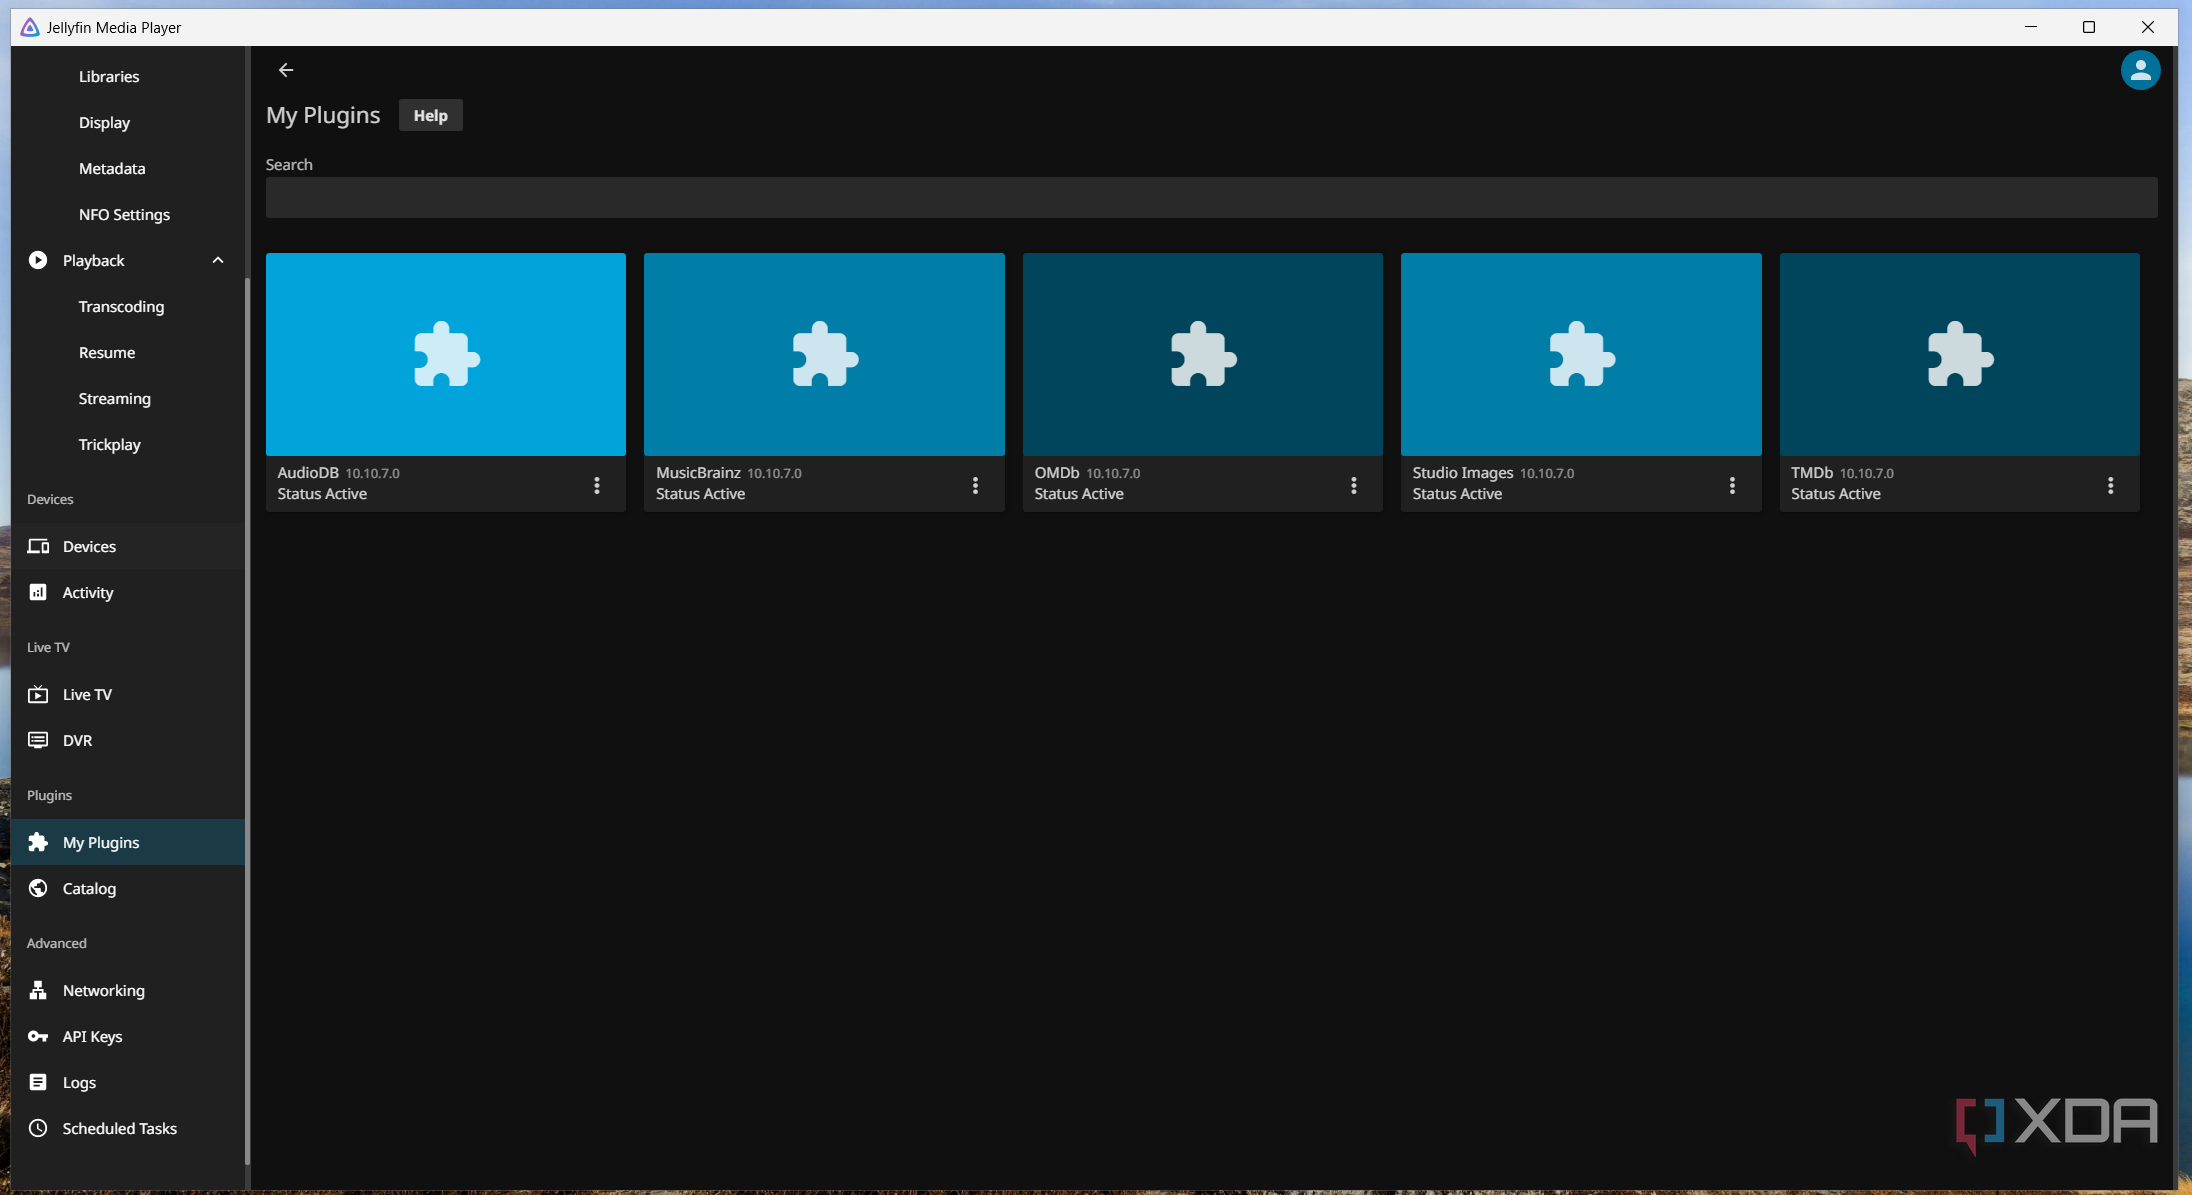
Task: Click the back arrow icon
Action: (286, 70)
